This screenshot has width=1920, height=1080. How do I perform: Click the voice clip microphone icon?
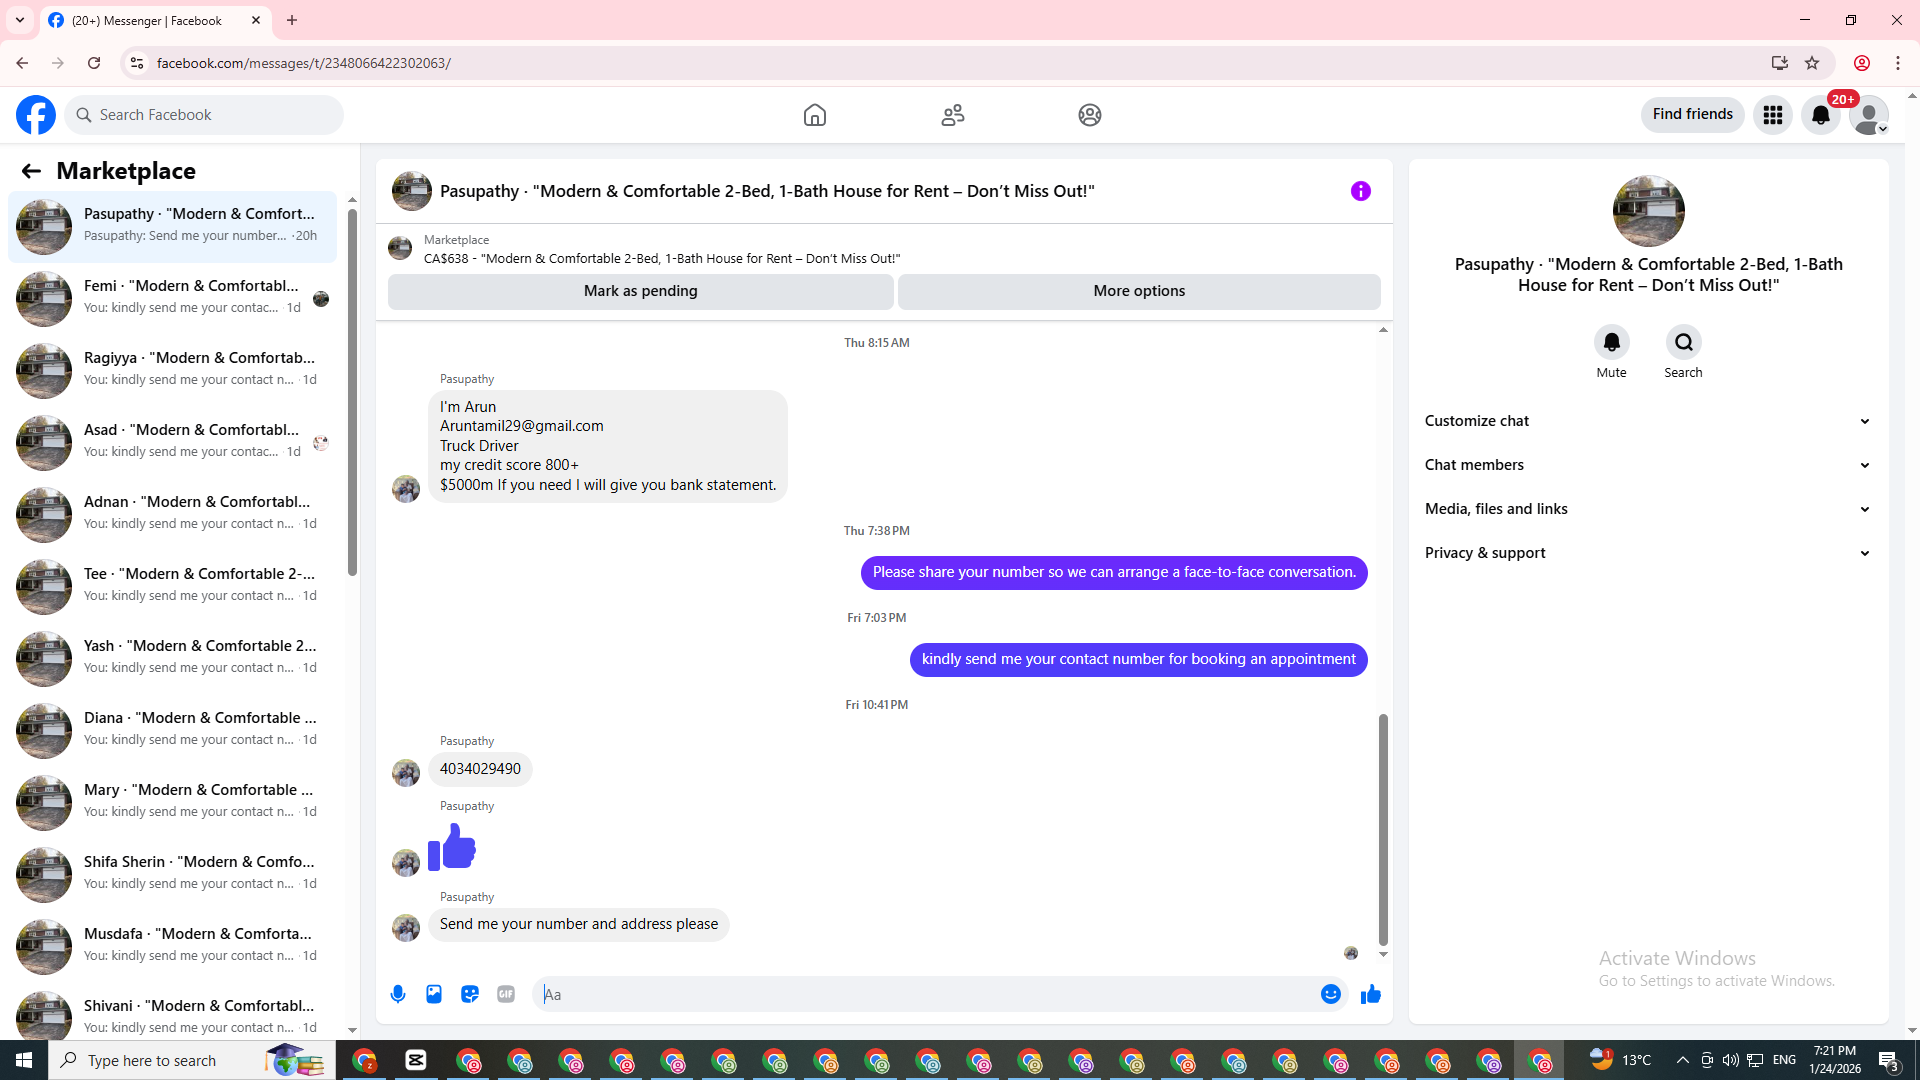click(x=398, y=994)
